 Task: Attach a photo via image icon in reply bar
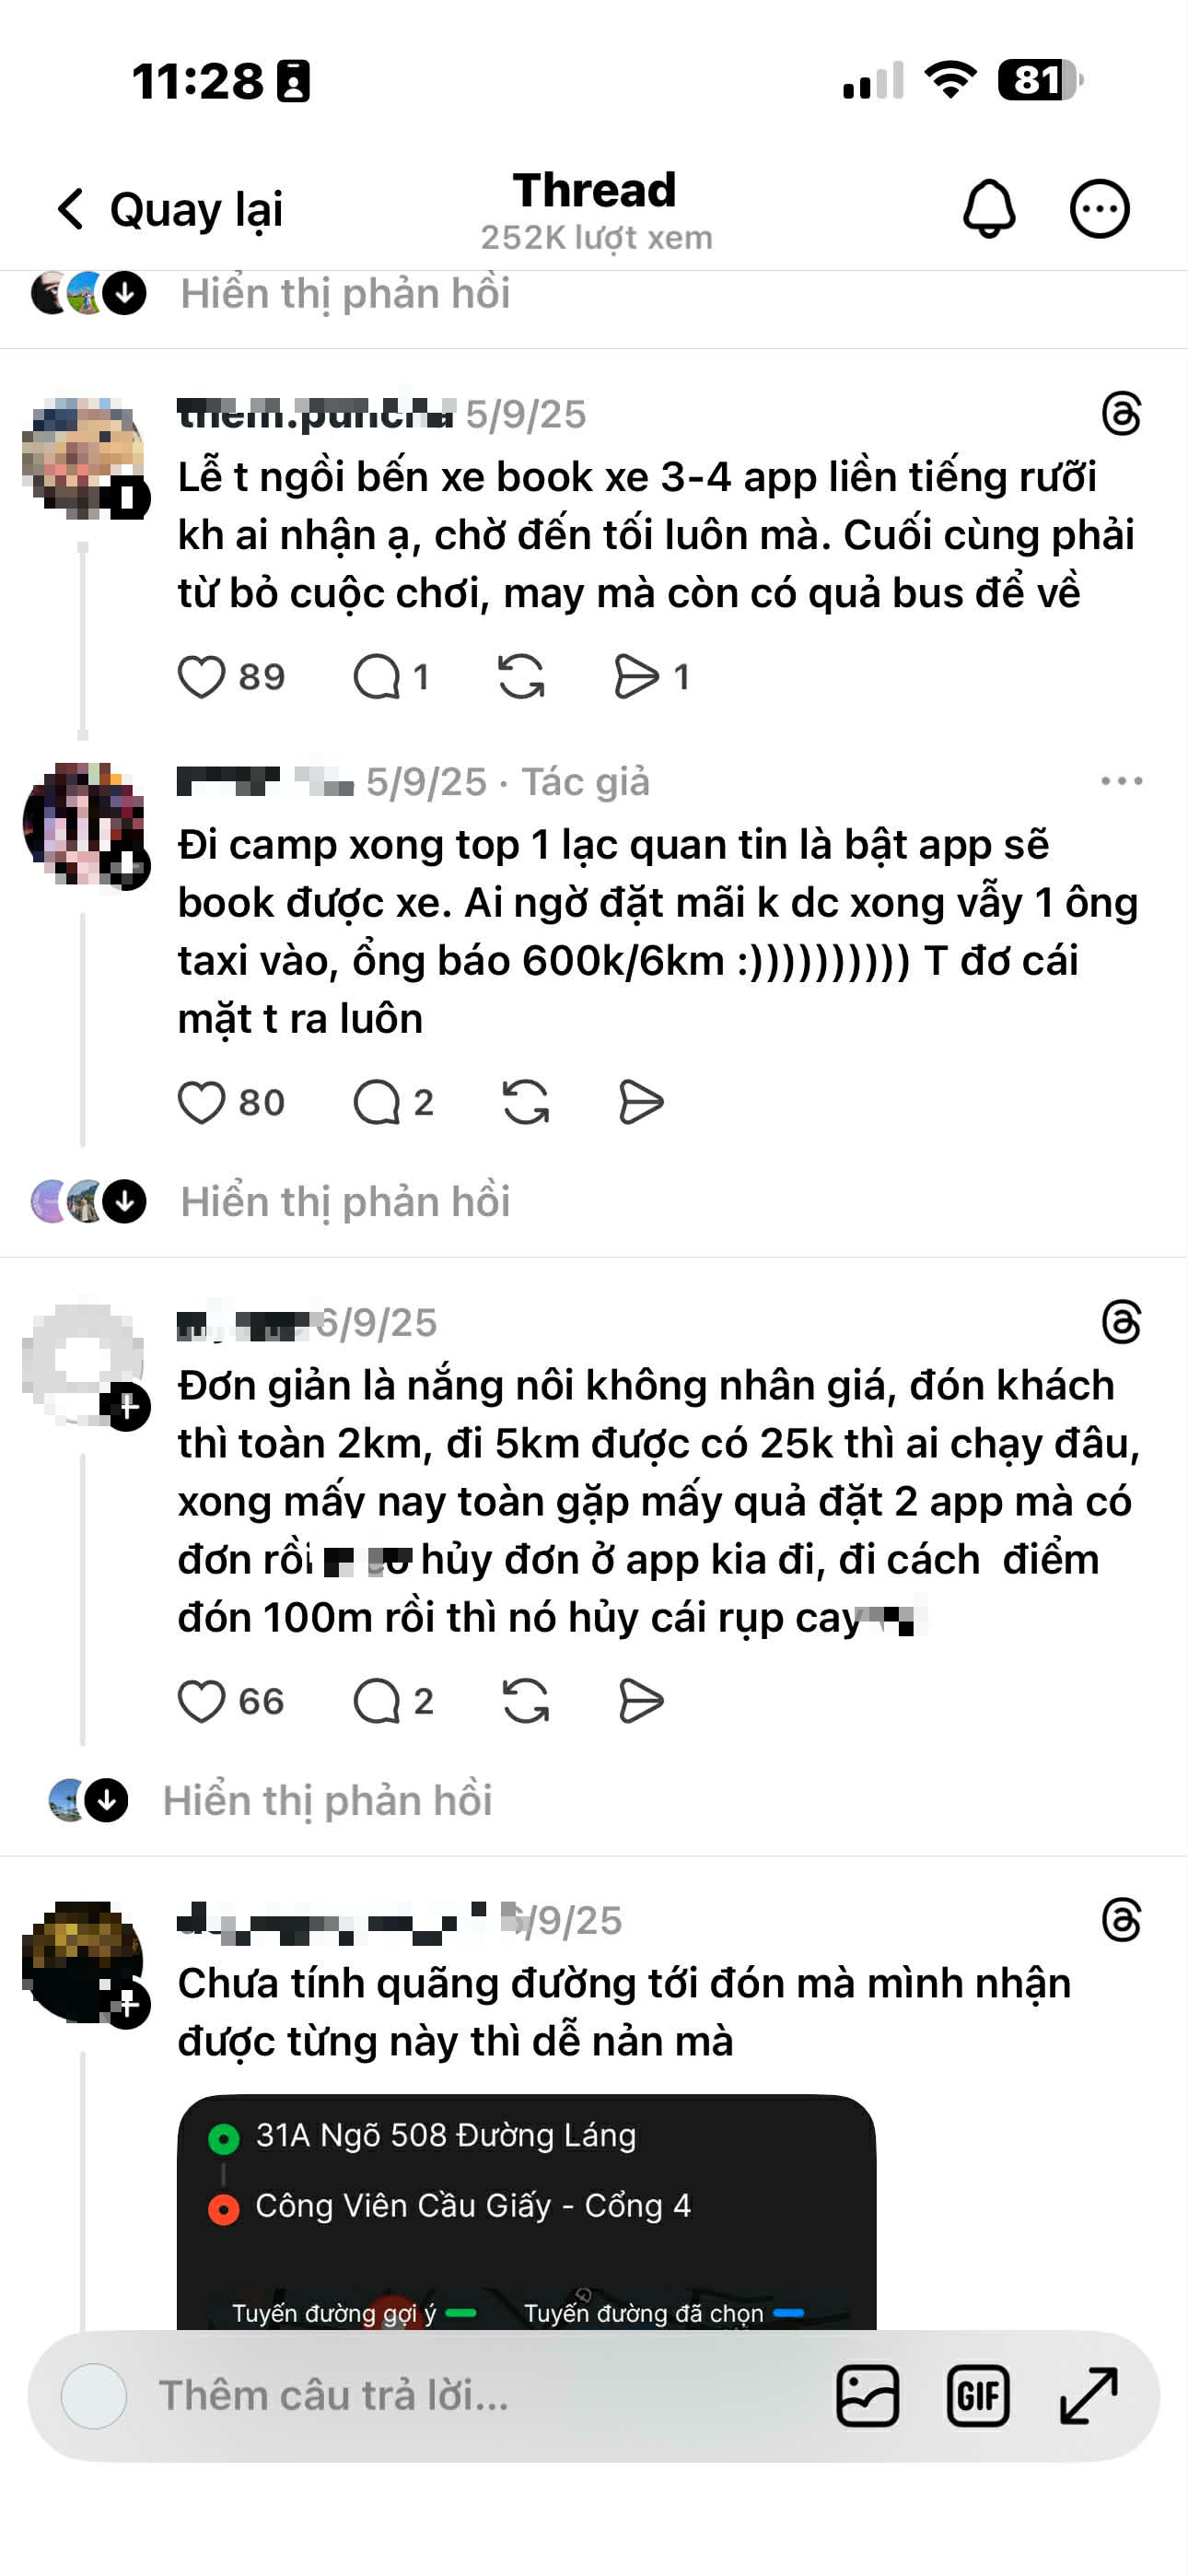point(867,2396)
